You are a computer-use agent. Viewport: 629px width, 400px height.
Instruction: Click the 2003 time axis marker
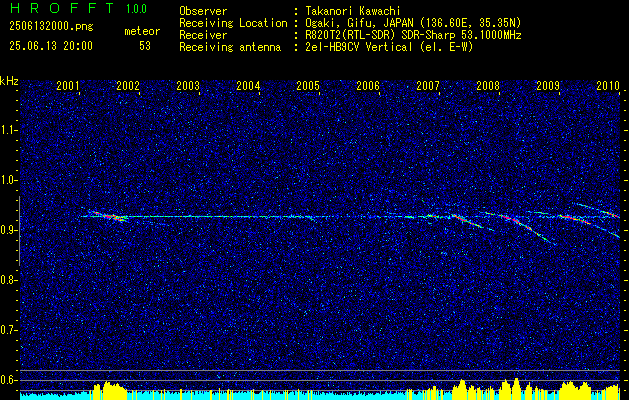tap(188, 85)
